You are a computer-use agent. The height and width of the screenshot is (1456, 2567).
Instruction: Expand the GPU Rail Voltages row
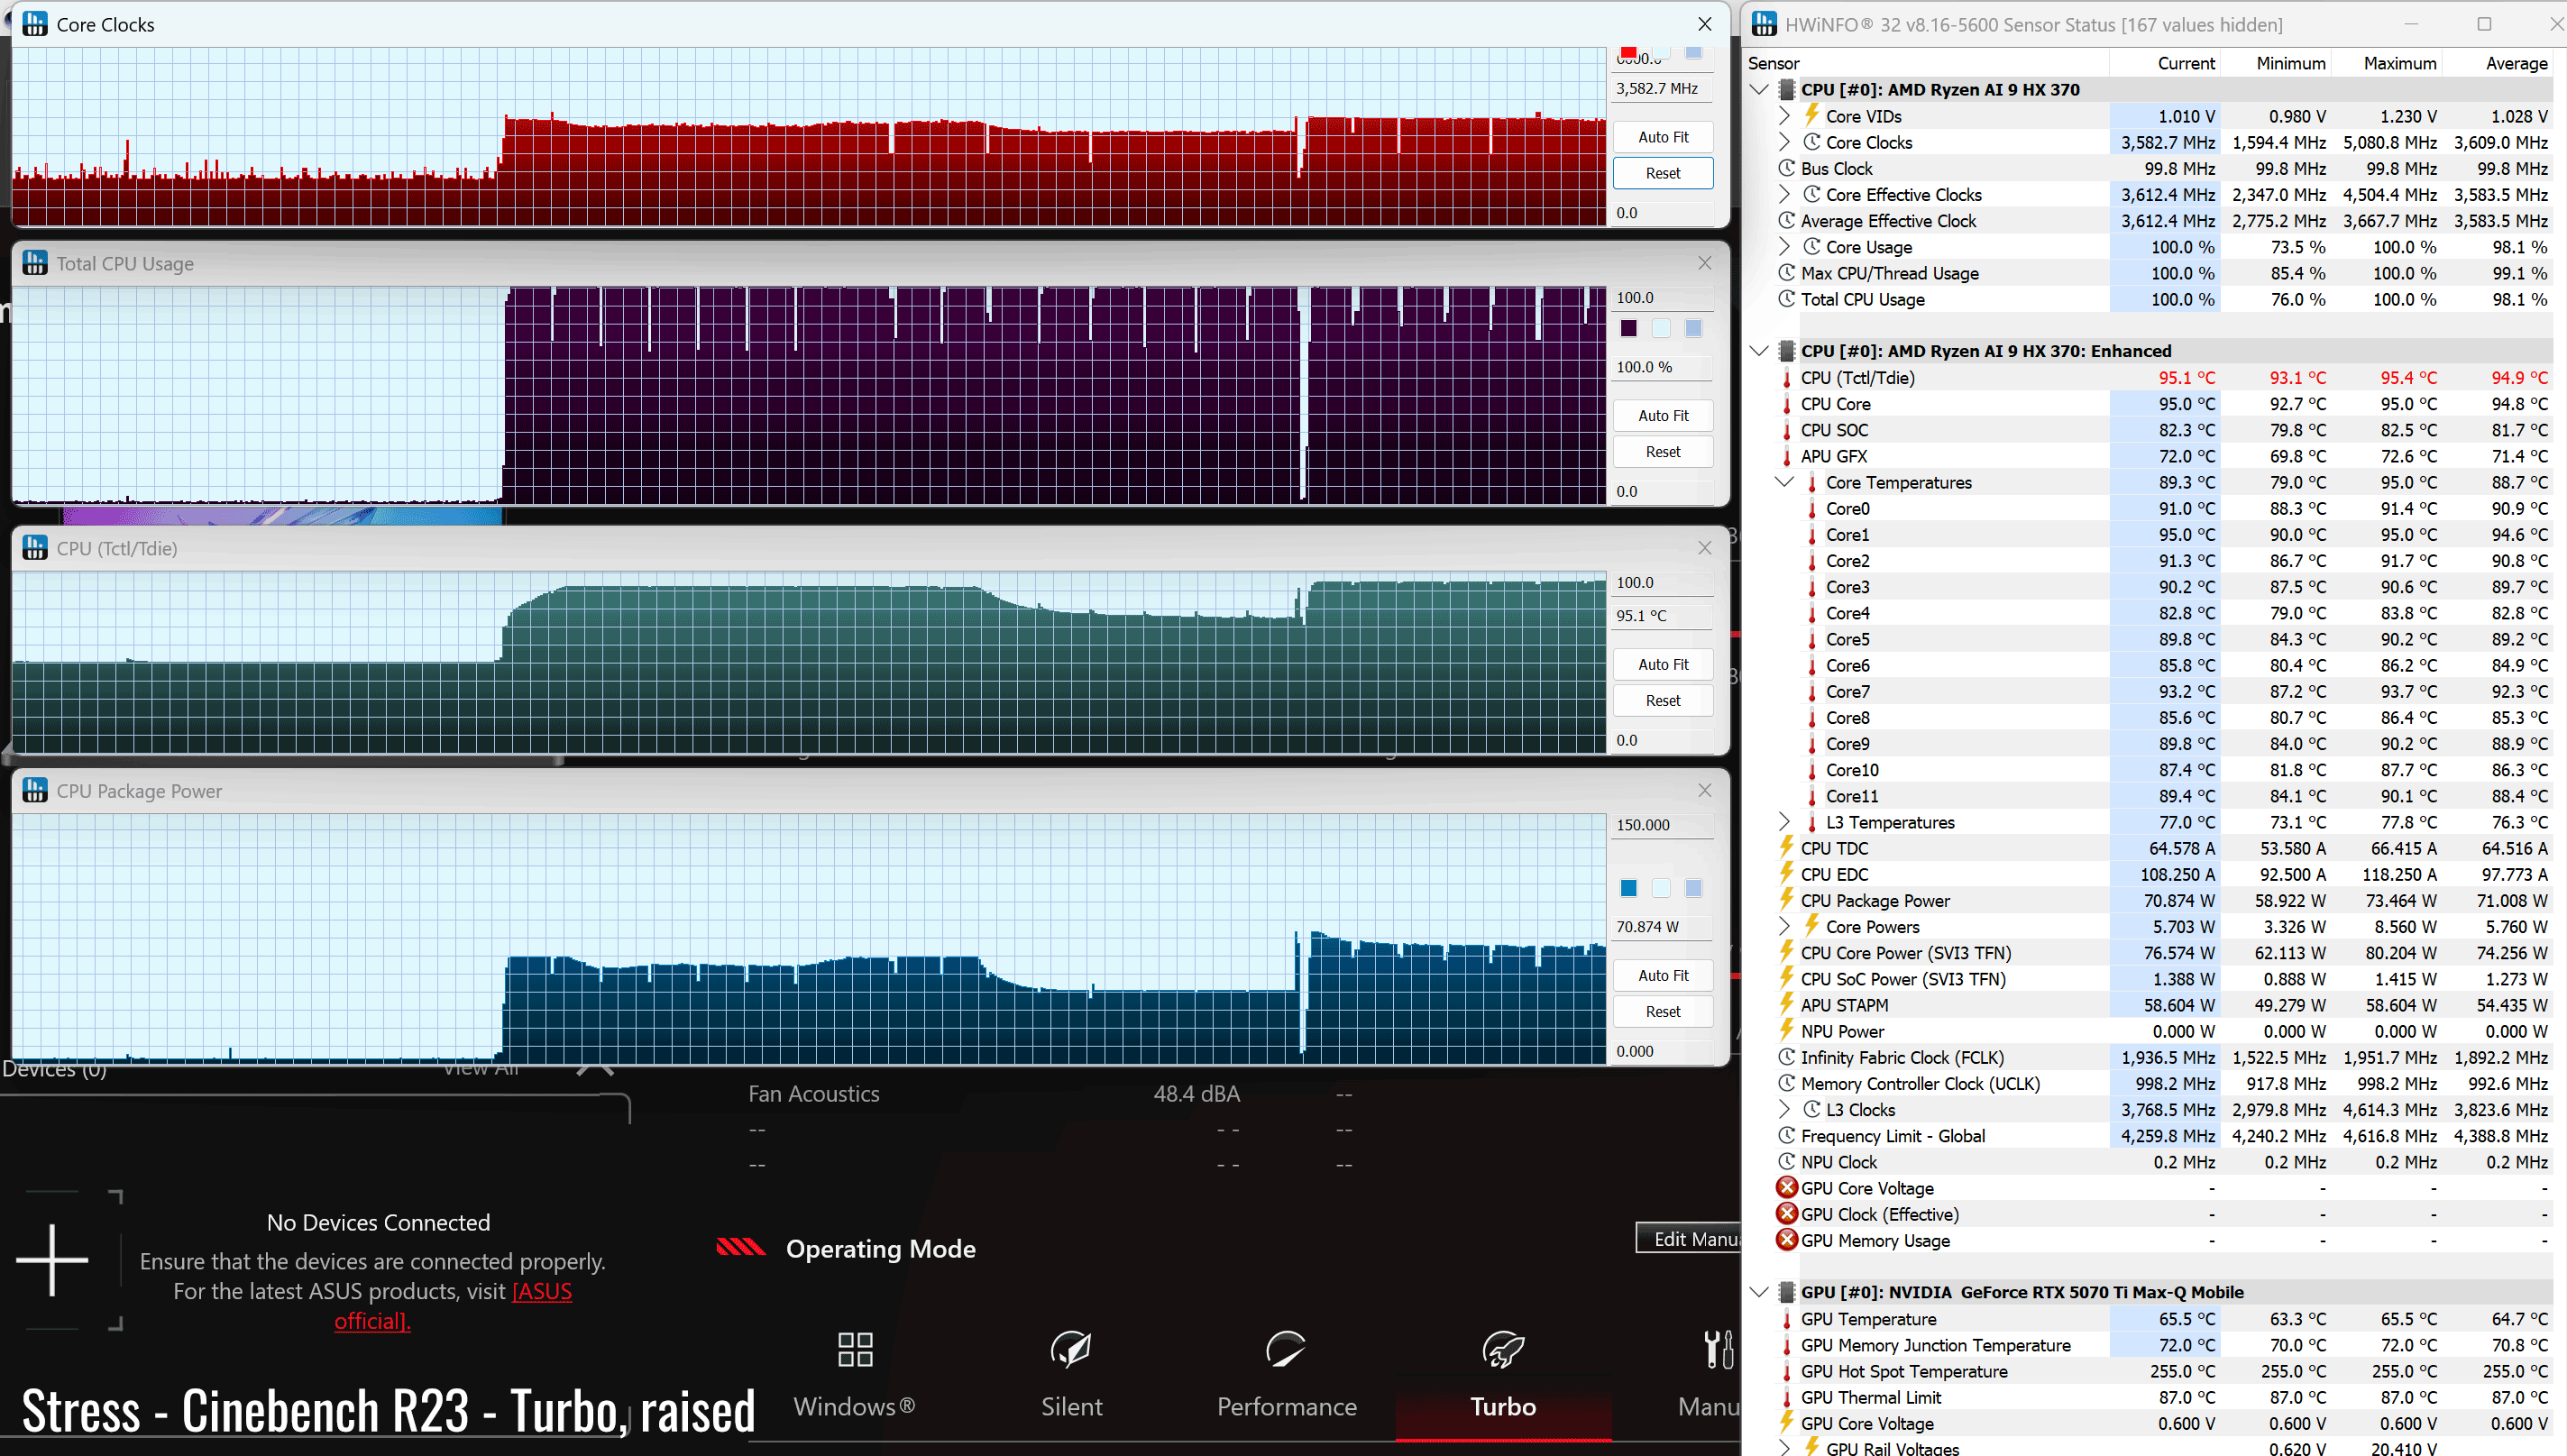click(1784, 1447)
